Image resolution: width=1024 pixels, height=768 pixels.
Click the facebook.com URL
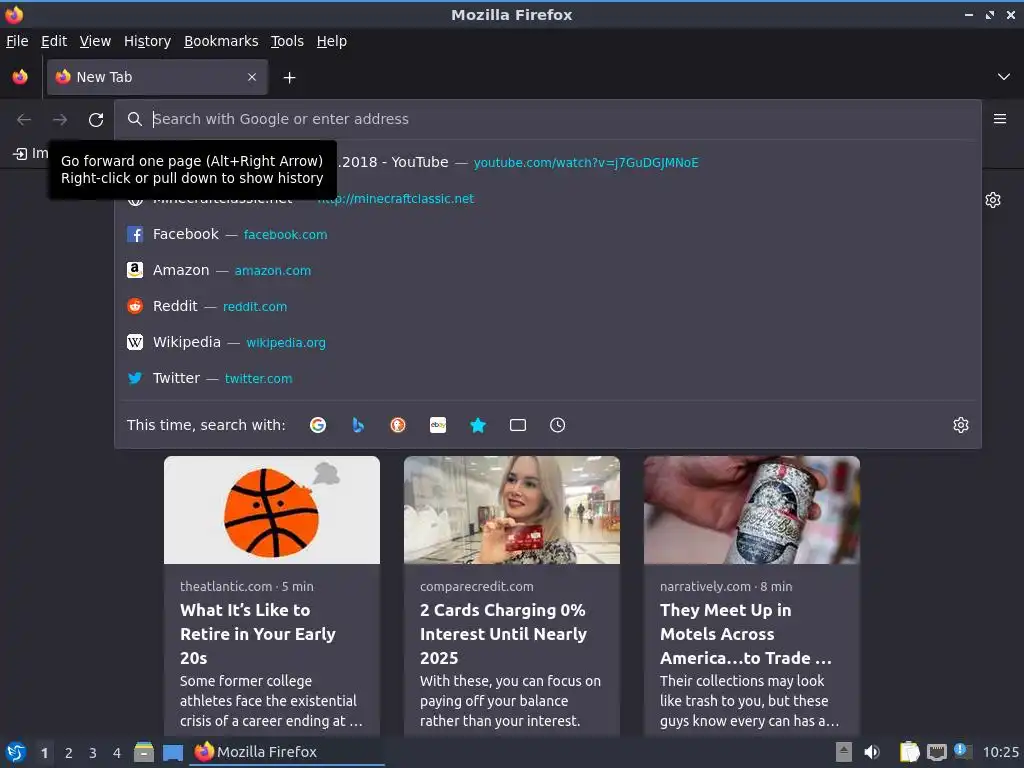click(x=285, y=234)
